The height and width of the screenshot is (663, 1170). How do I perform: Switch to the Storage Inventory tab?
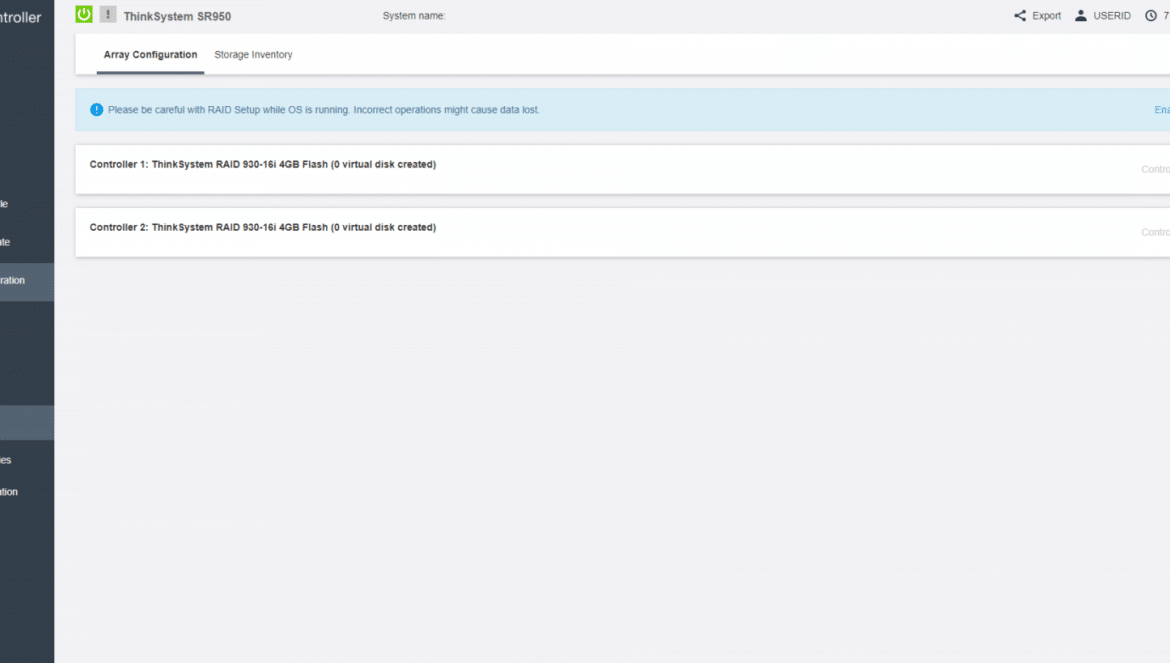253,54
